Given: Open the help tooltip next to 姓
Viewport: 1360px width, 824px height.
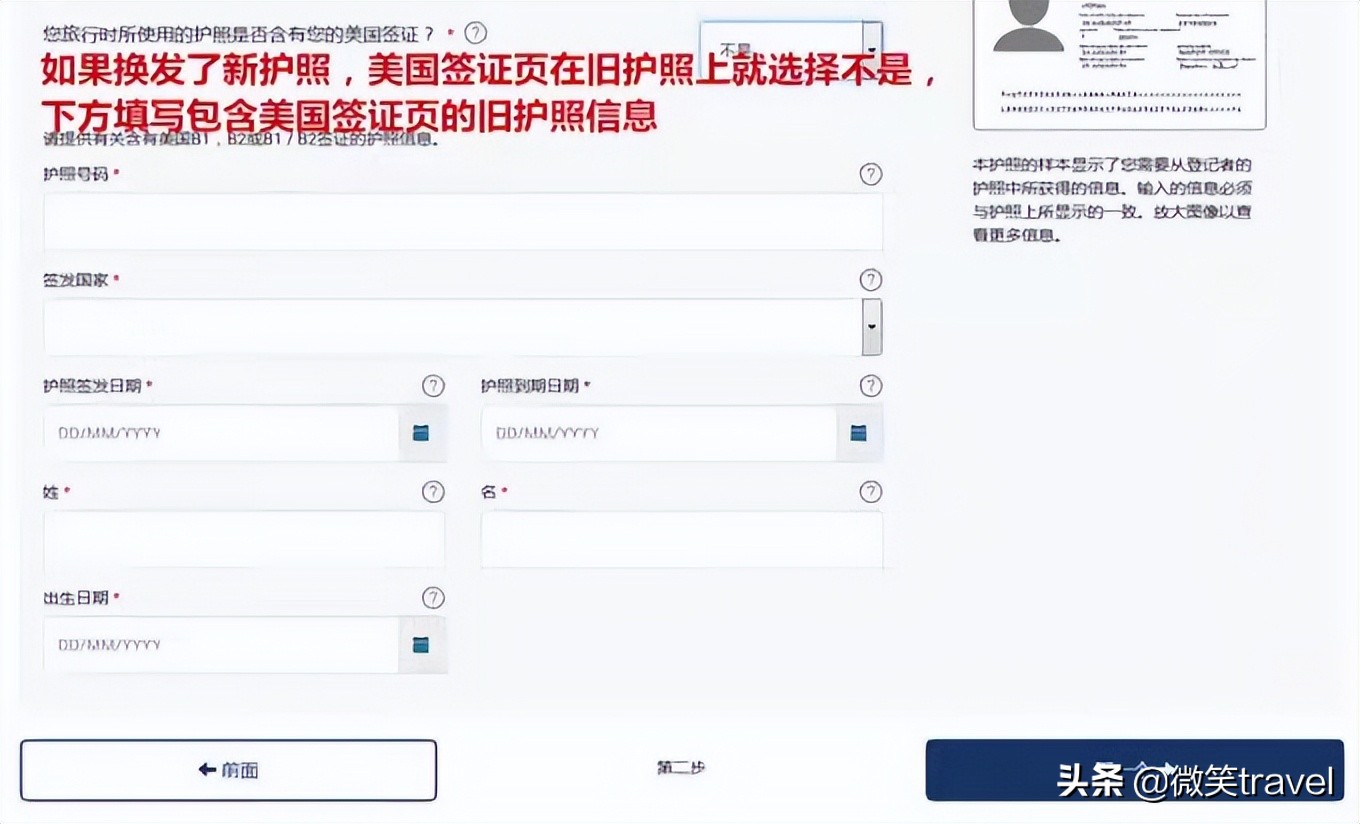Looking at the screenshot, I should coord(433,492).
